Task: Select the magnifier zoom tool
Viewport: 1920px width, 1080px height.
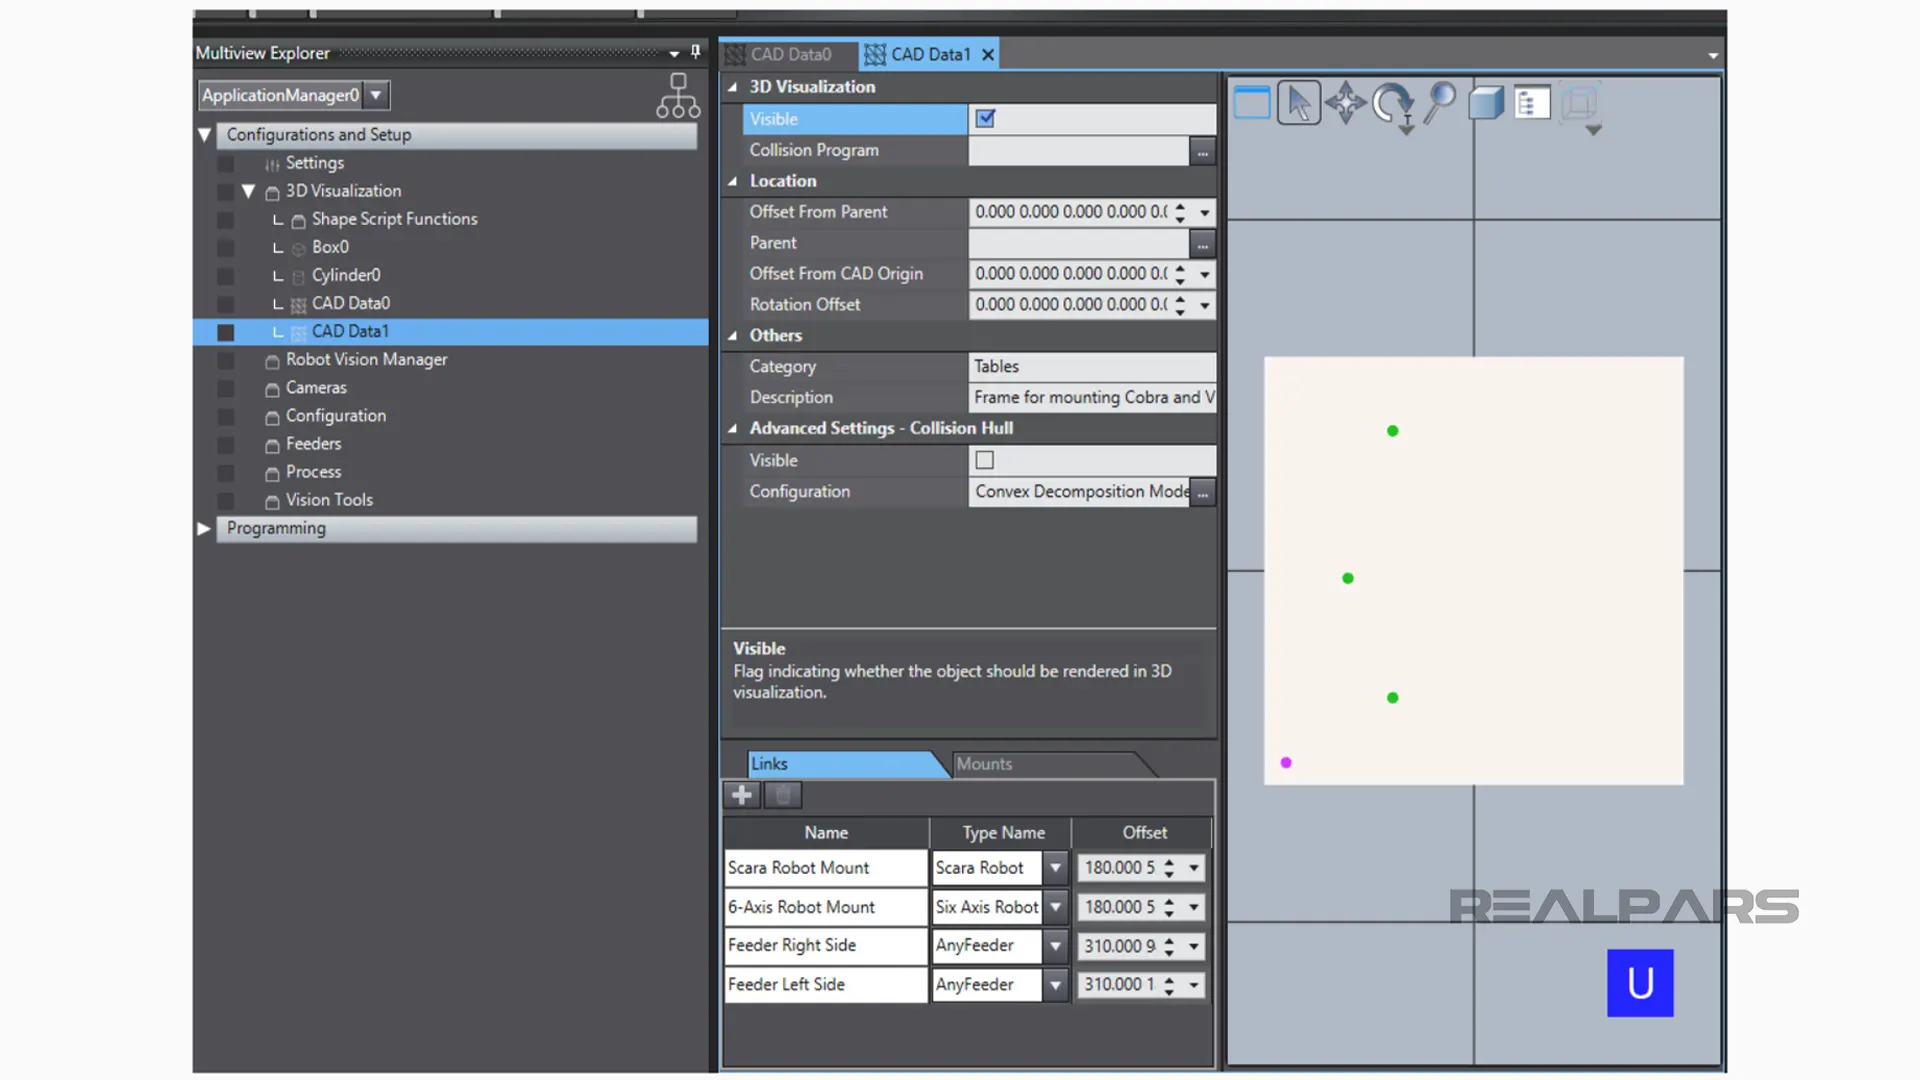Action: 1440,102
